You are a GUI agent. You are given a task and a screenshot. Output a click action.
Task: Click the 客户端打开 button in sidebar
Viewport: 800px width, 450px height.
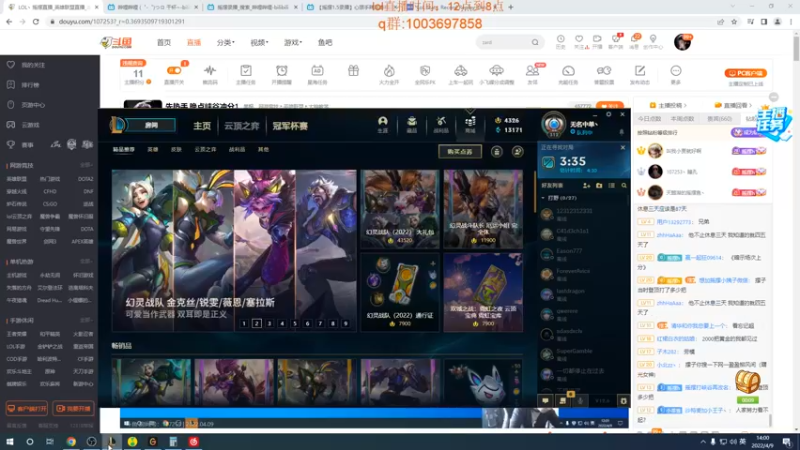[27, 408]
